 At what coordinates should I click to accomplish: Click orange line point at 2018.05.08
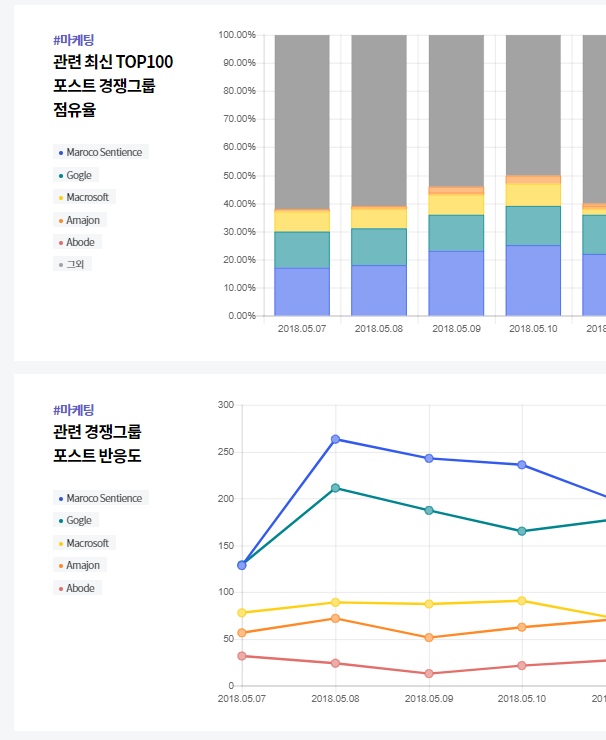tap(336, 618)
